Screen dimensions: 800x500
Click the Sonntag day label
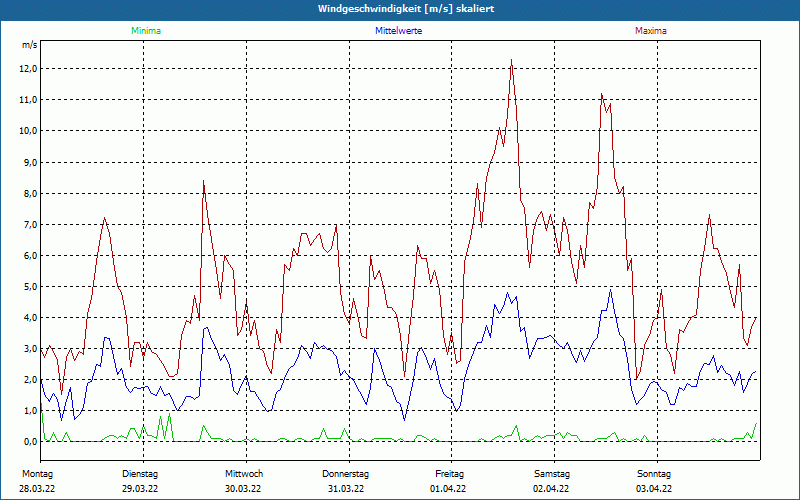tap(654, 474)
